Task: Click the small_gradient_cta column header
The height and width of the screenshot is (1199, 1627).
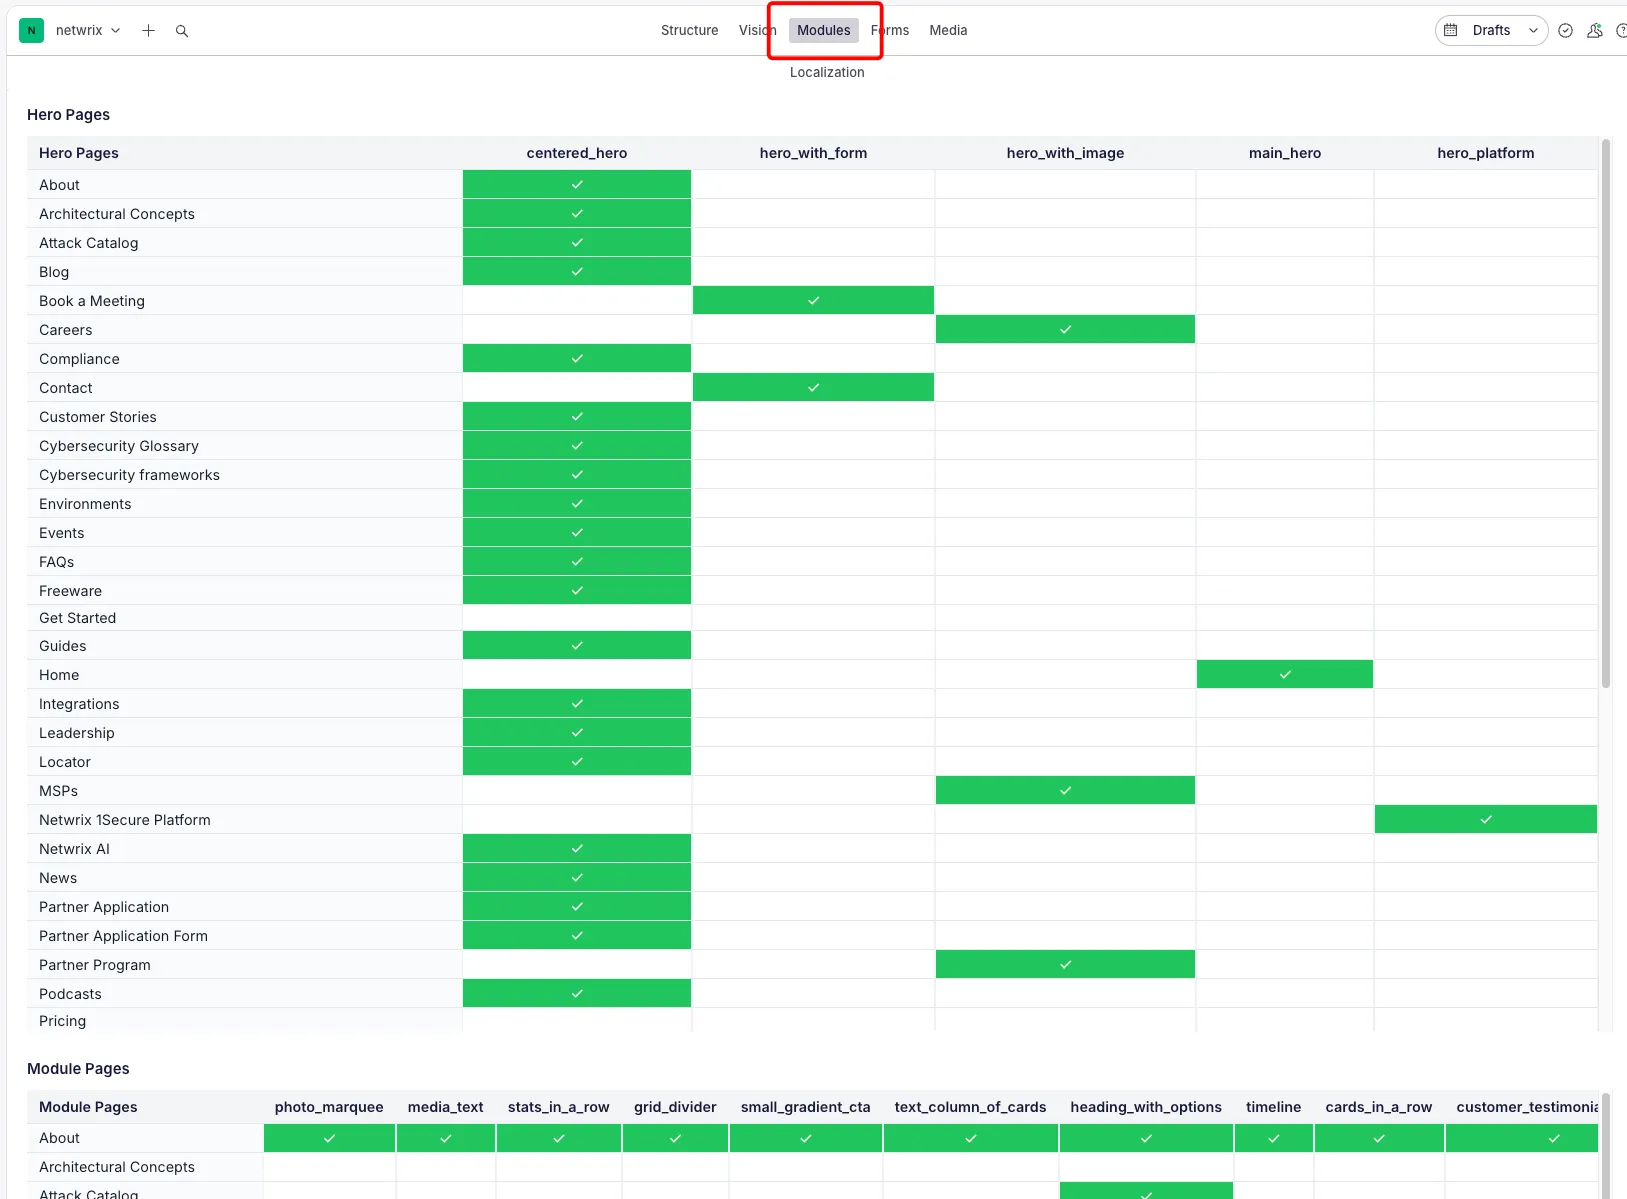Action: tap(805, 1106)
